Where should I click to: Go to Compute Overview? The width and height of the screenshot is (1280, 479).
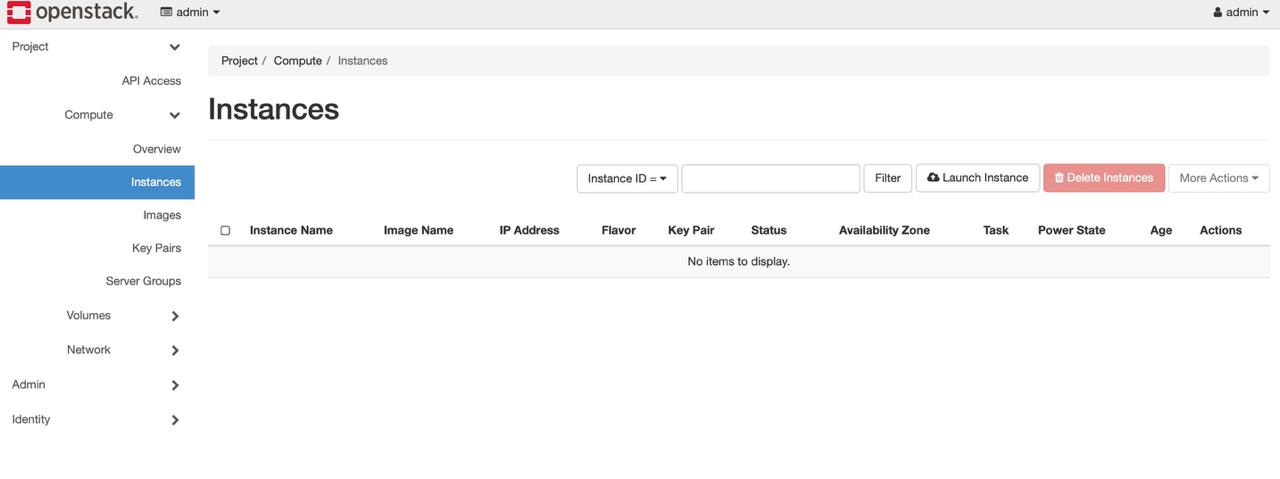tap(157, 149)
